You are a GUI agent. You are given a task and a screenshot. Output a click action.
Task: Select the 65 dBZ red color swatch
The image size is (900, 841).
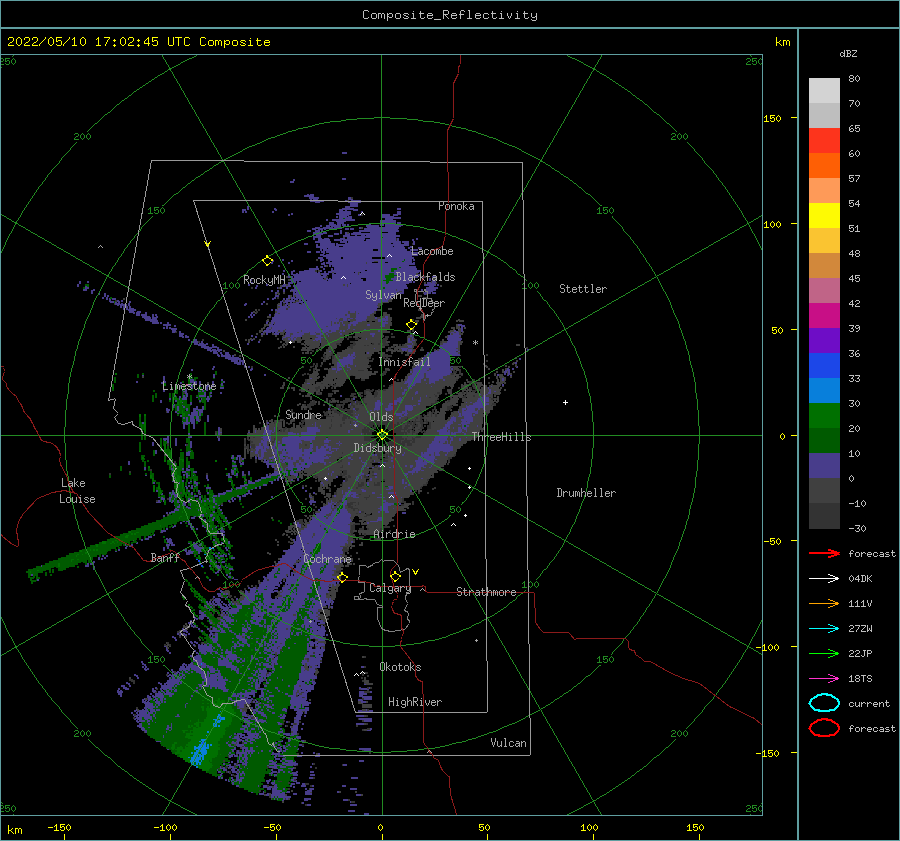(x=824, y=140)
